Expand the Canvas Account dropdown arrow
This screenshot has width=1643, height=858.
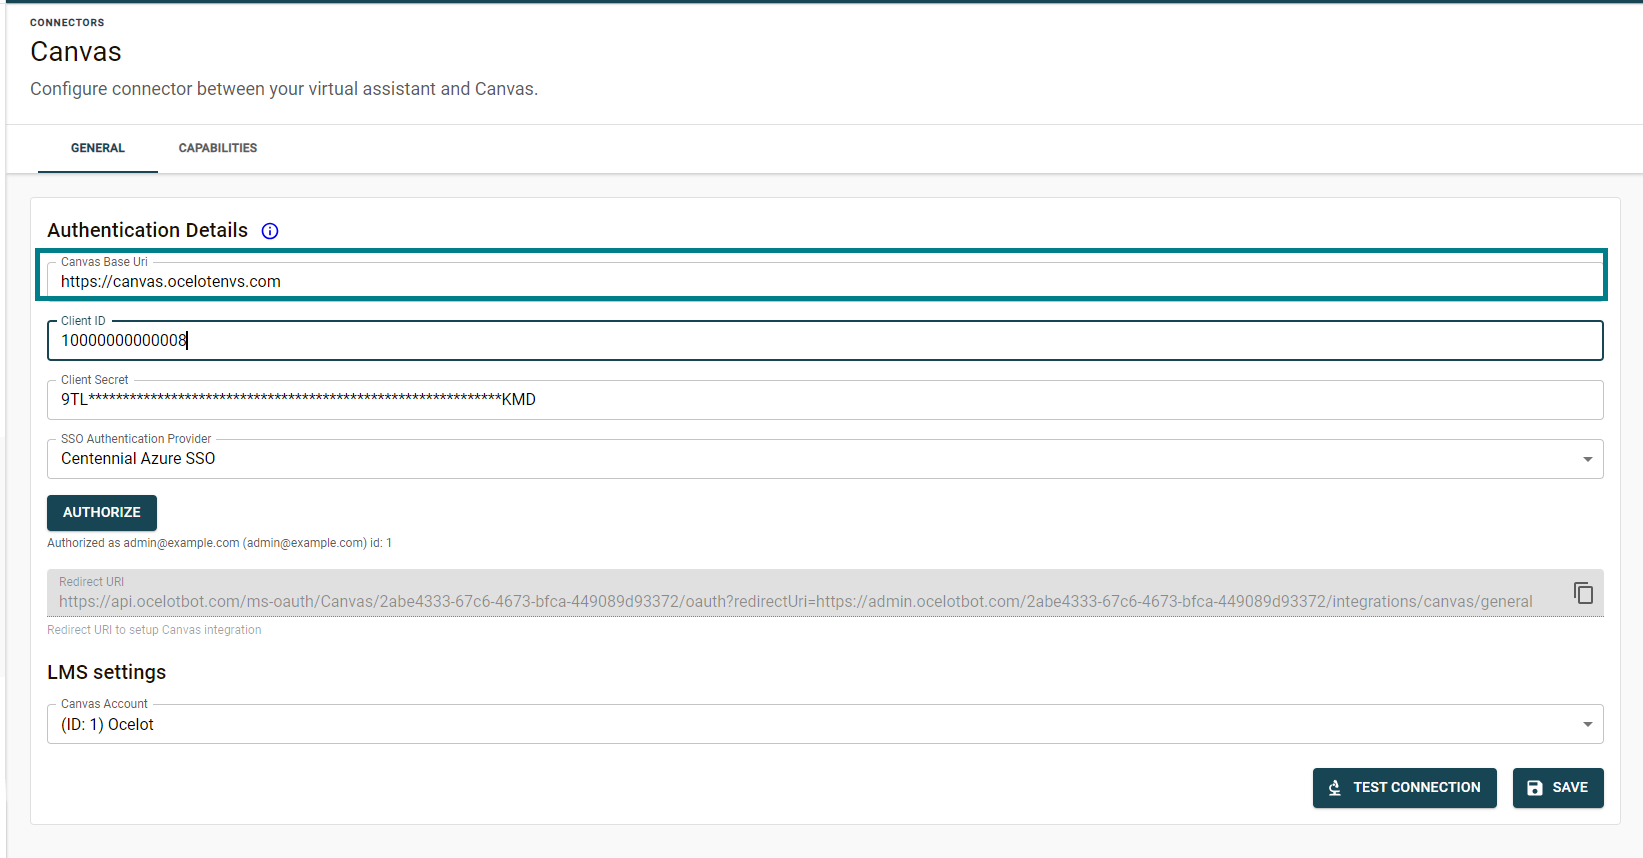(x=1587, y=724)
